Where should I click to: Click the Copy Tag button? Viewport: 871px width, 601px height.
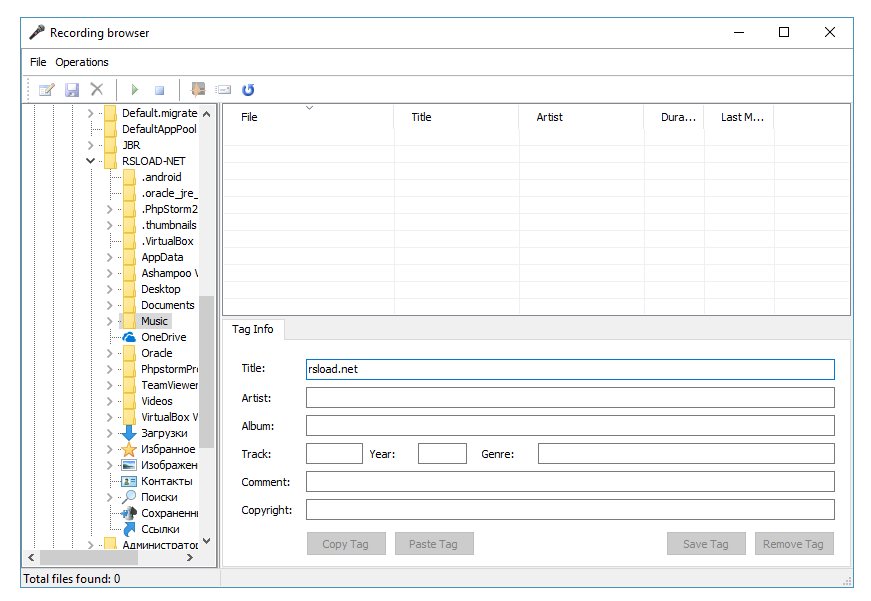tap(345, 544)
